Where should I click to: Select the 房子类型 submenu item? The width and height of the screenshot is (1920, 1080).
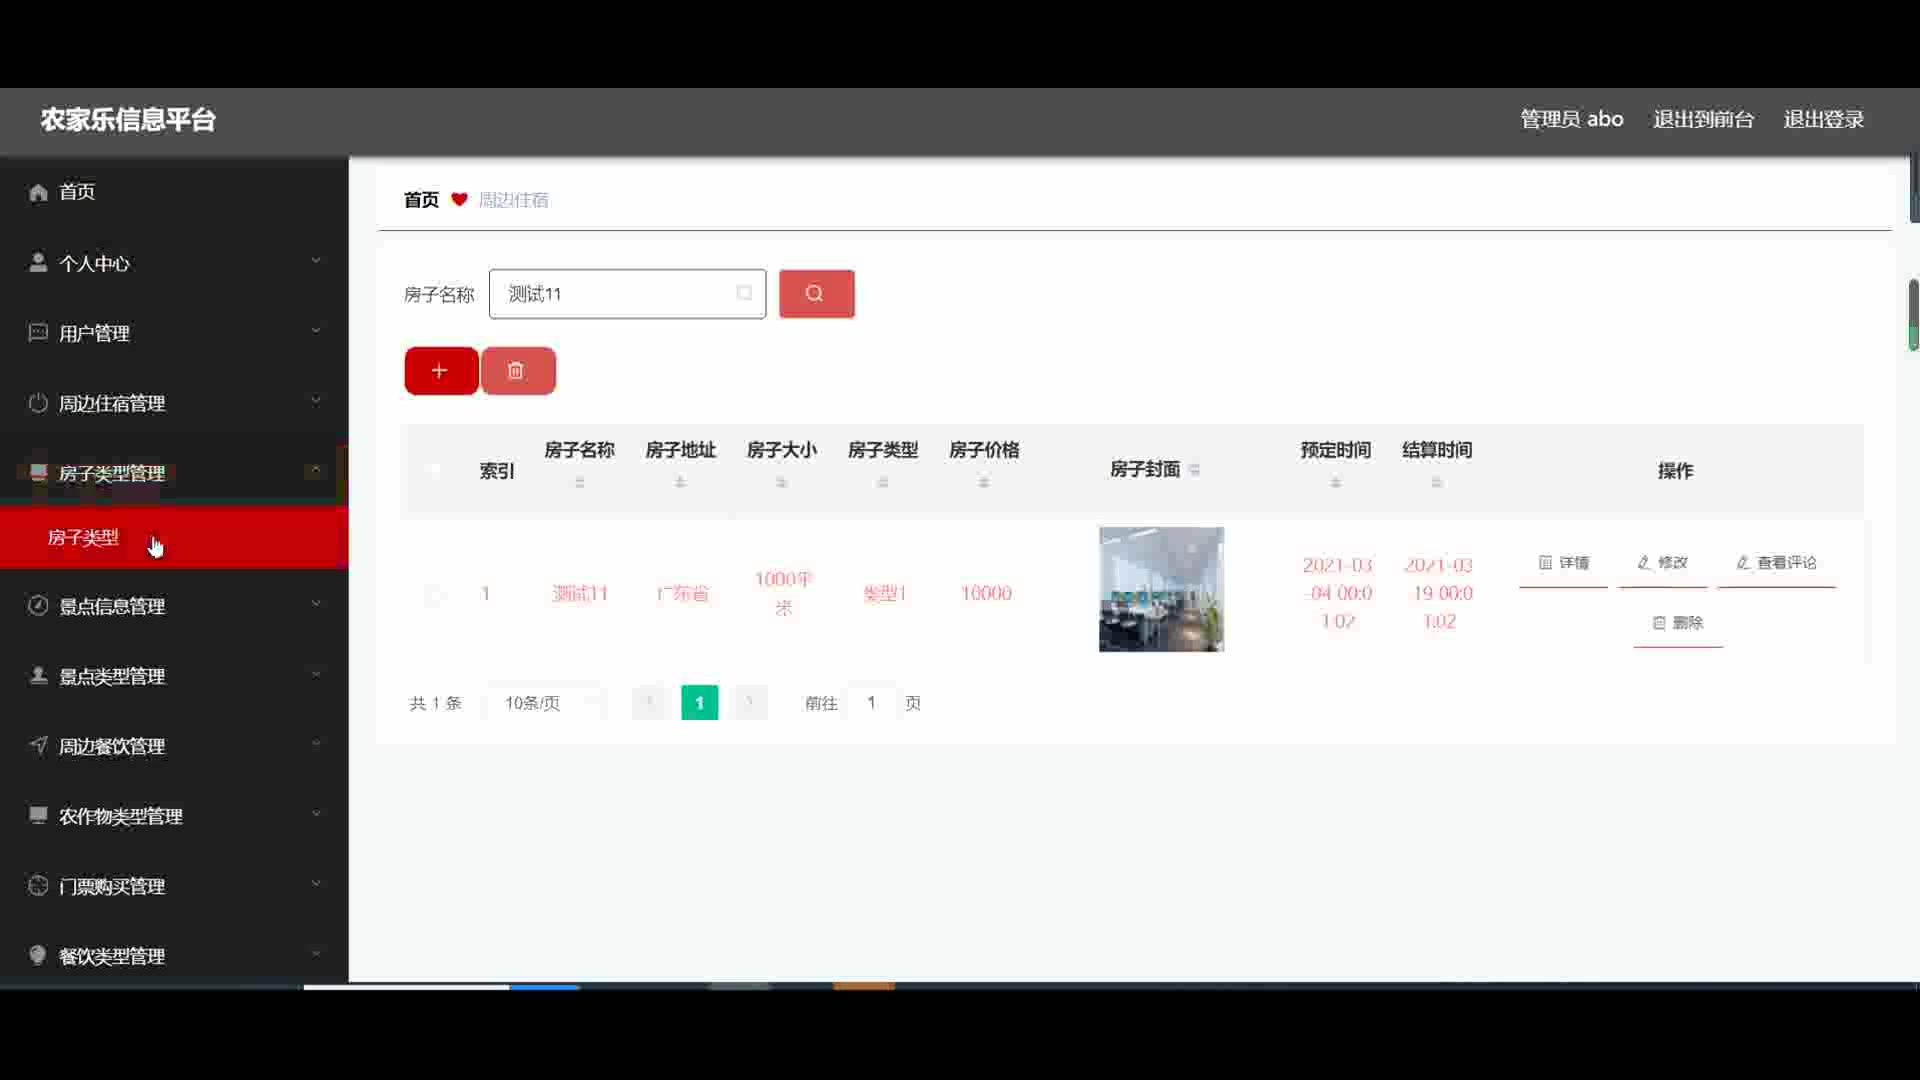click(84, 538)
